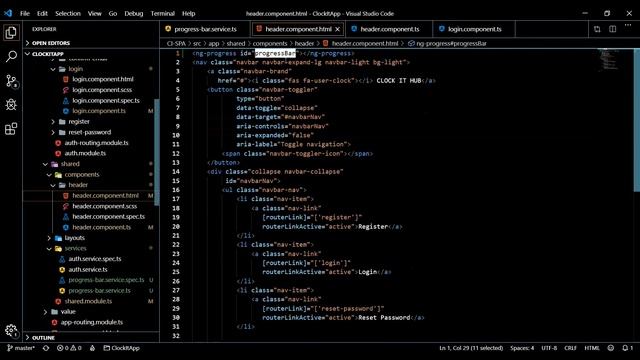Click the ClockItApp folder status item
This screenshot has height=360, width=640.
tap(121, 348)
